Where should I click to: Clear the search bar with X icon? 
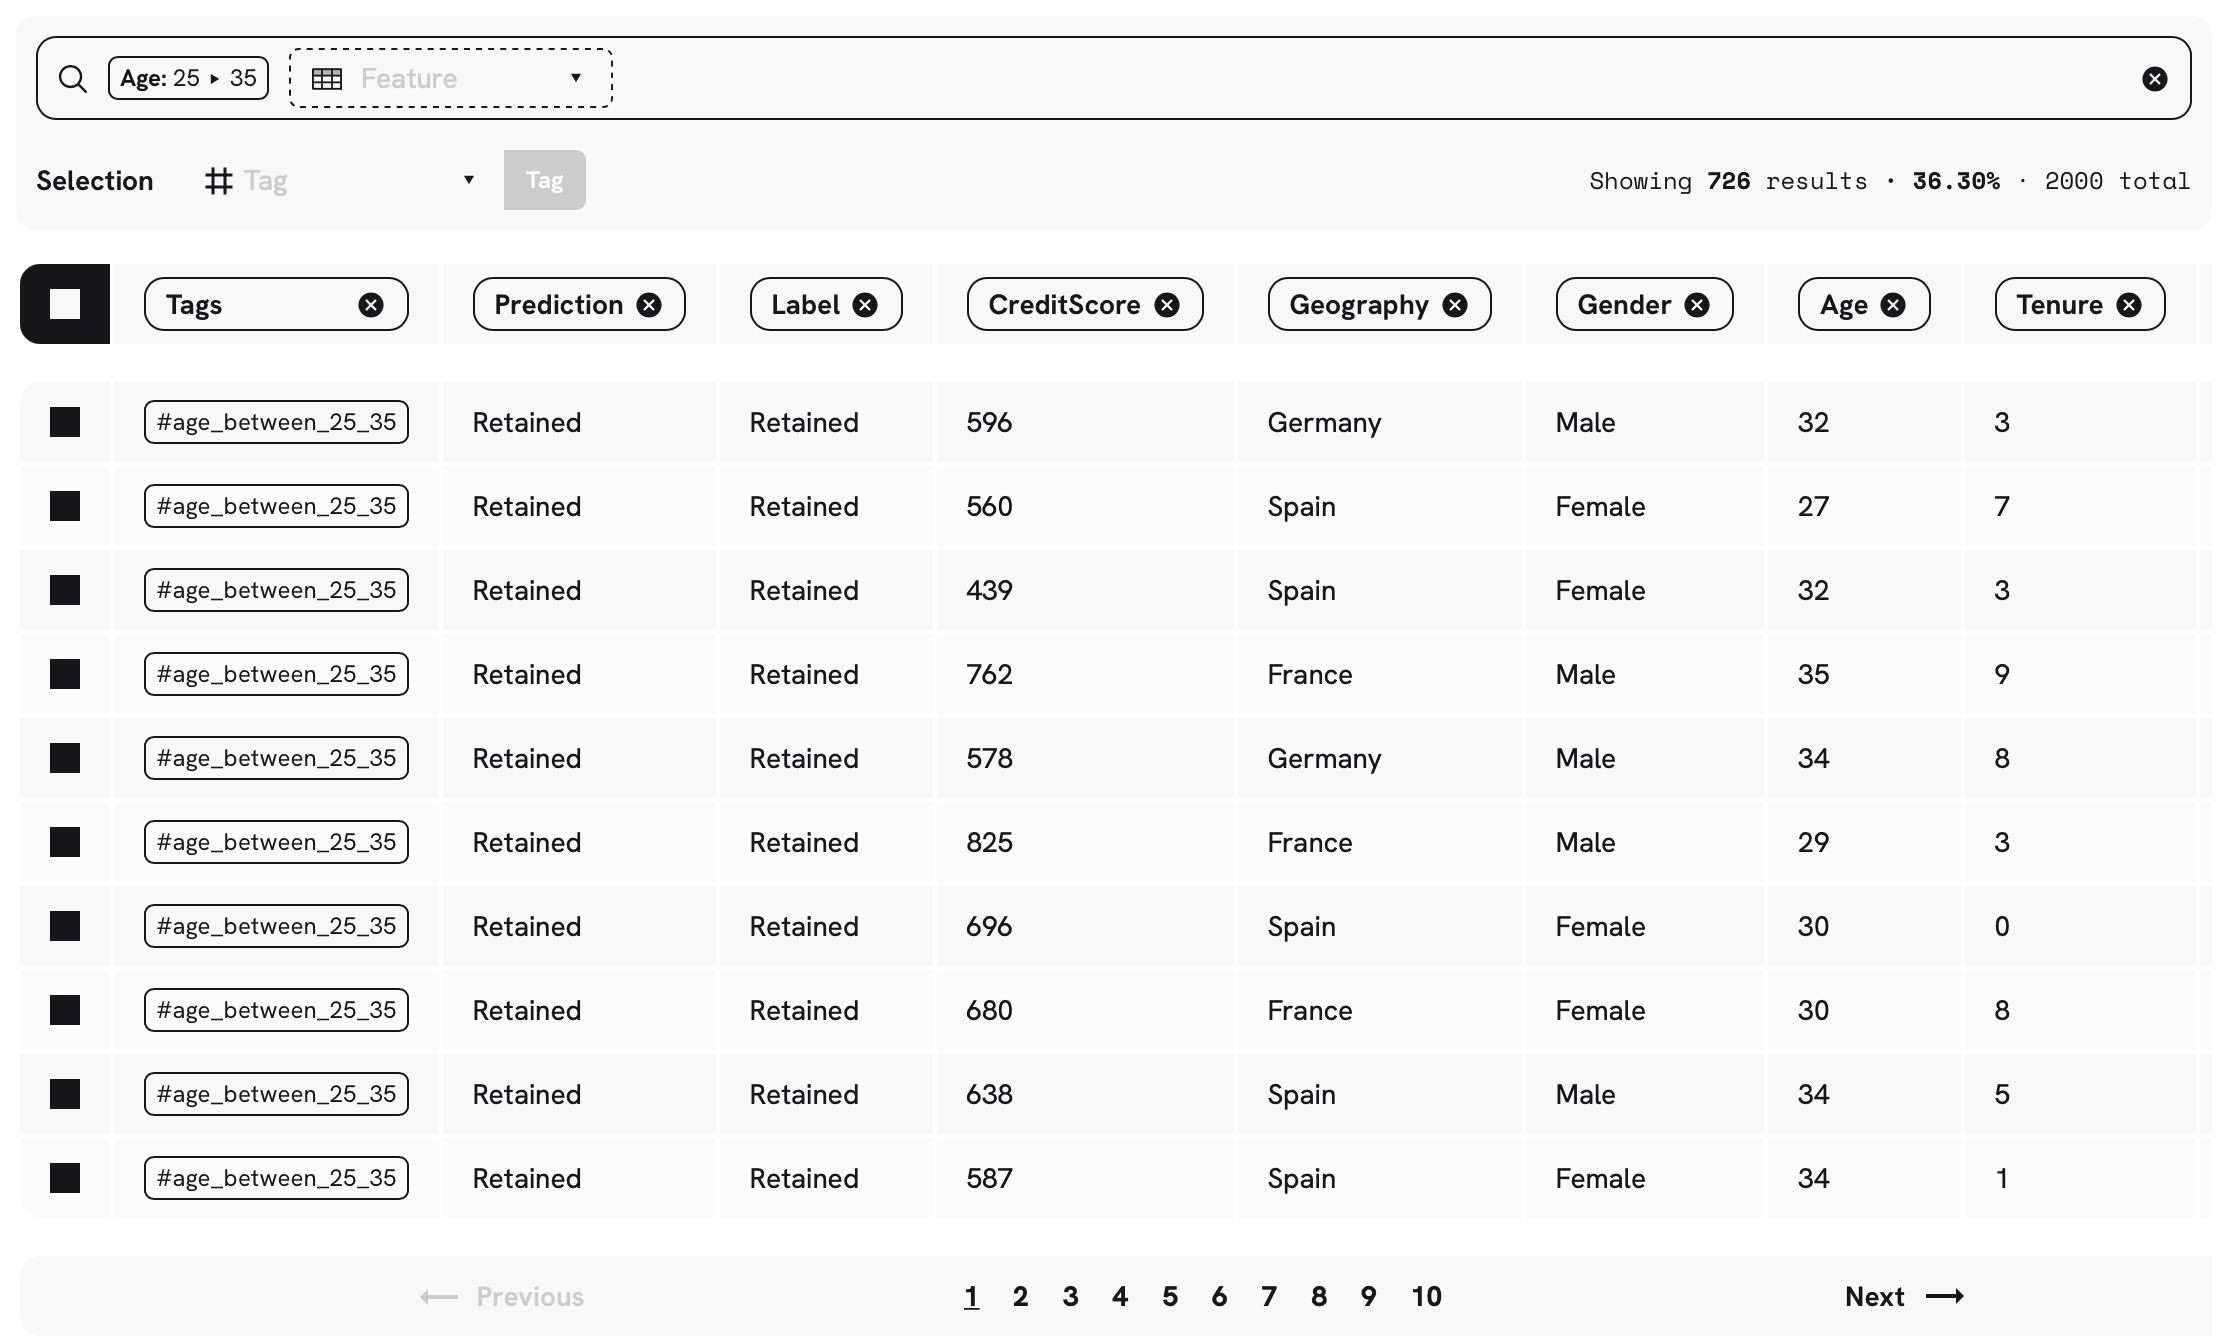point(2154,79)
